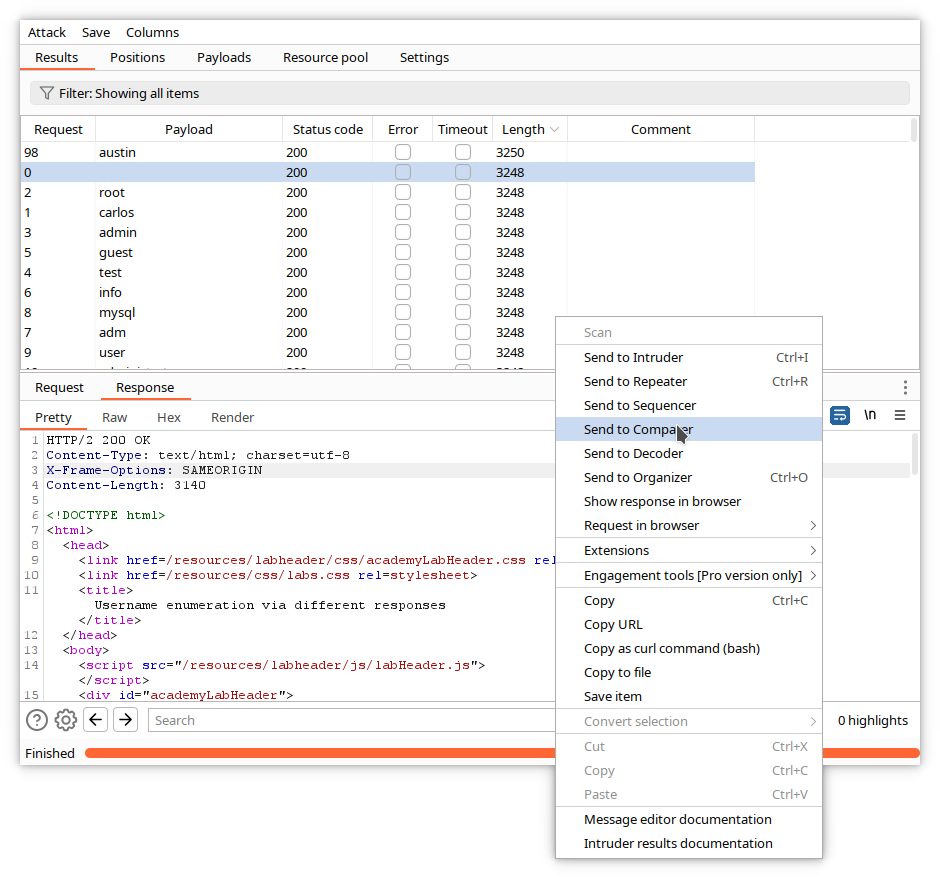Viewport: 940px width, 879px height.
Task: Open the three-dot panel options menu
Action: [x=905, y=388]
